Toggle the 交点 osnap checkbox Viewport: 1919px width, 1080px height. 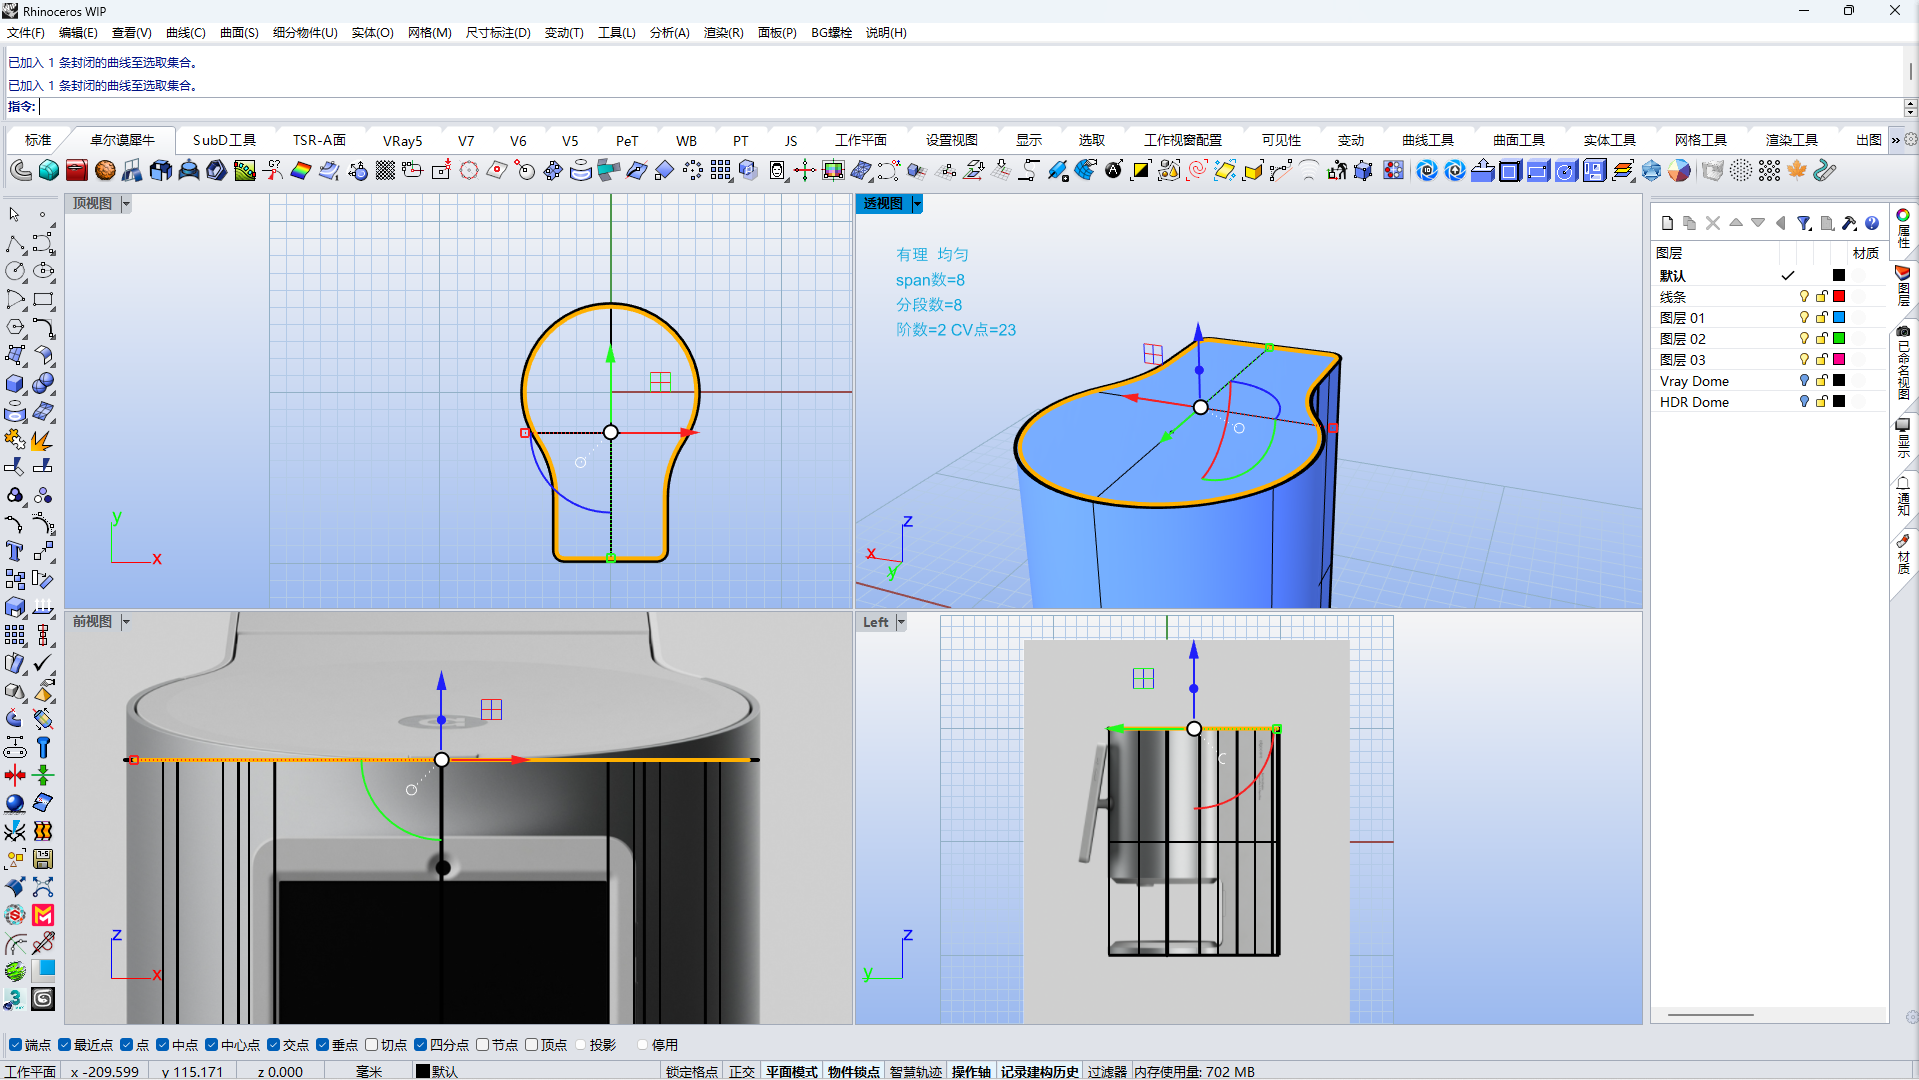click(273, 1045)
